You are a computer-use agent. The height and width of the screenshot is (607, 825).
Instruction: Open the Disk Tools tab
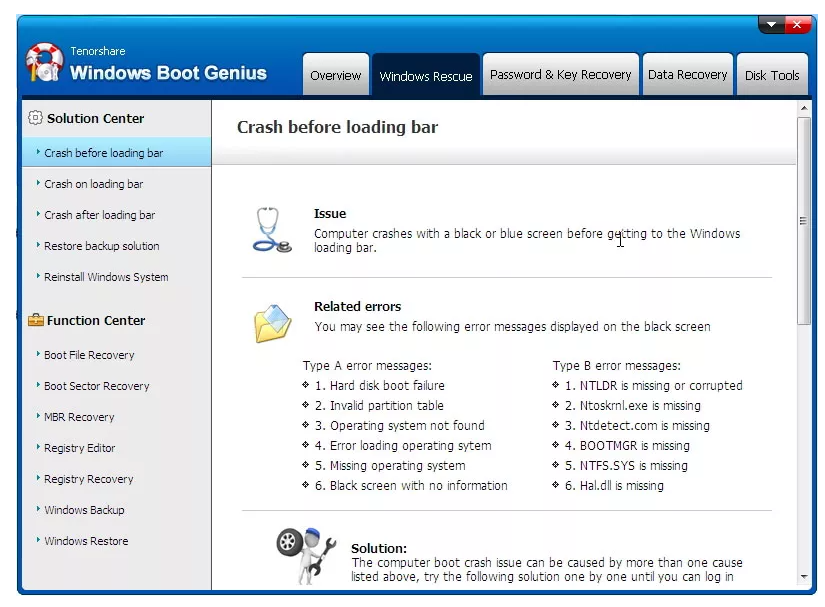(772, 76)
